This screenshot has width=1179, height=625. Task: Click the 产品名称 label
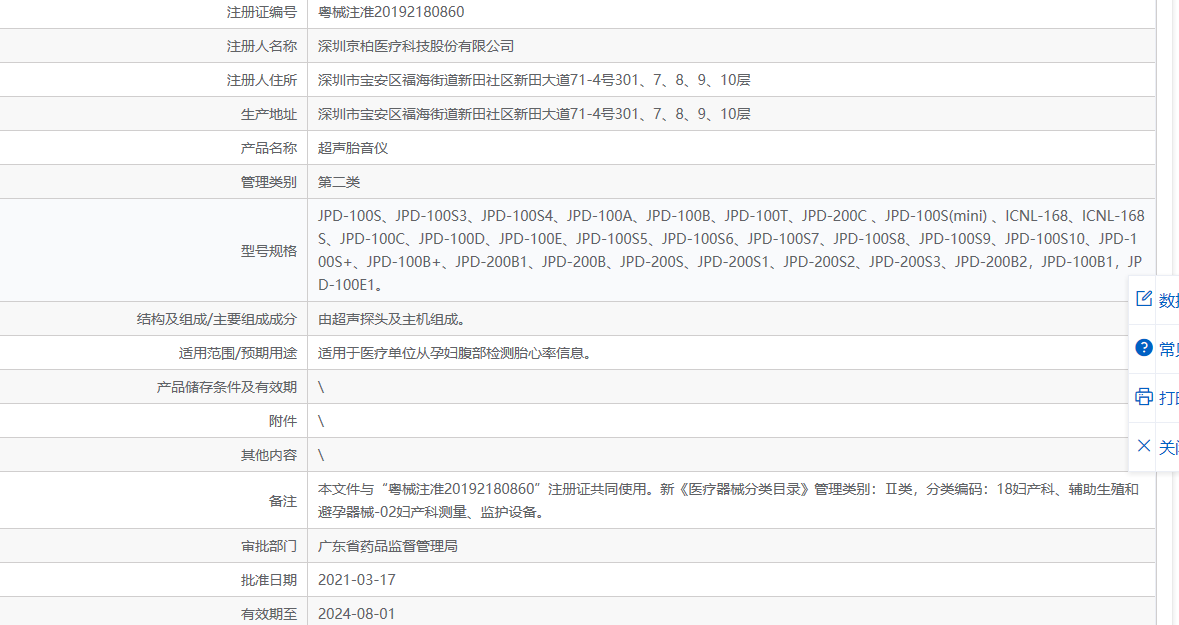pyautogui.click(x=268, y=148)
